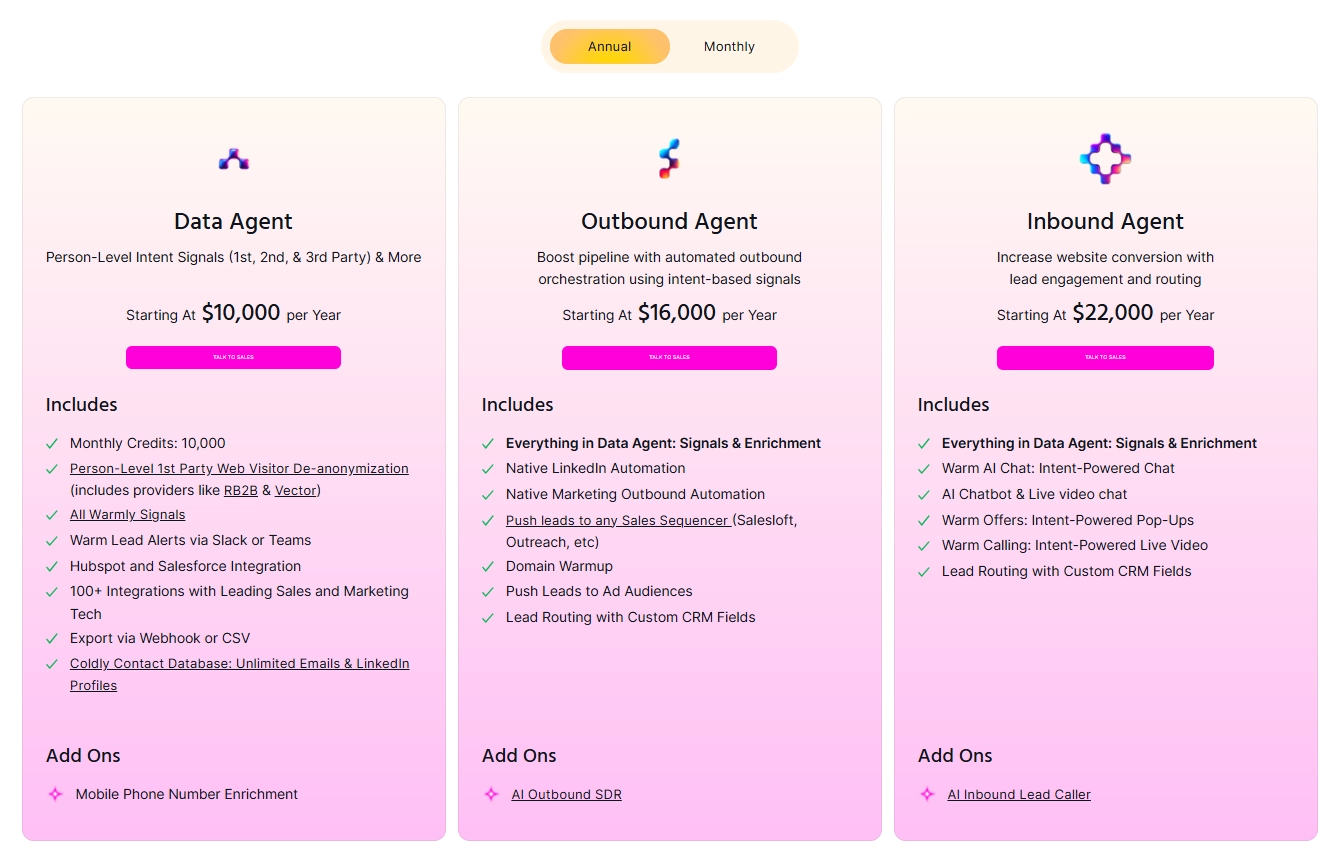Select the Annual billing option

pyautogui.click(x=610, y=47)
